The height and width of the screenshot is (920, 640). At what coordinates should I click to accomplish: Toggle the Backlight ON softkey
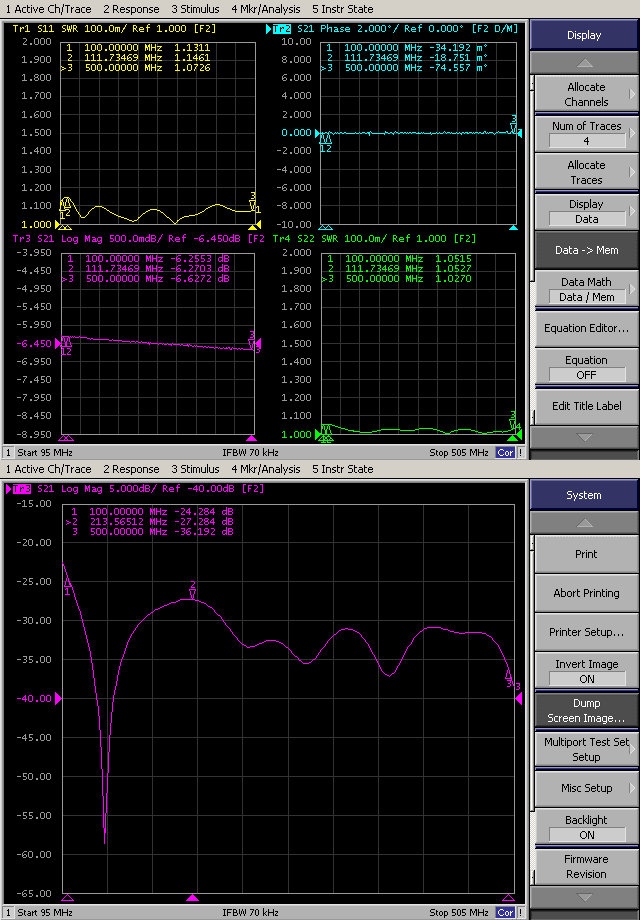[x=586, y=827]
